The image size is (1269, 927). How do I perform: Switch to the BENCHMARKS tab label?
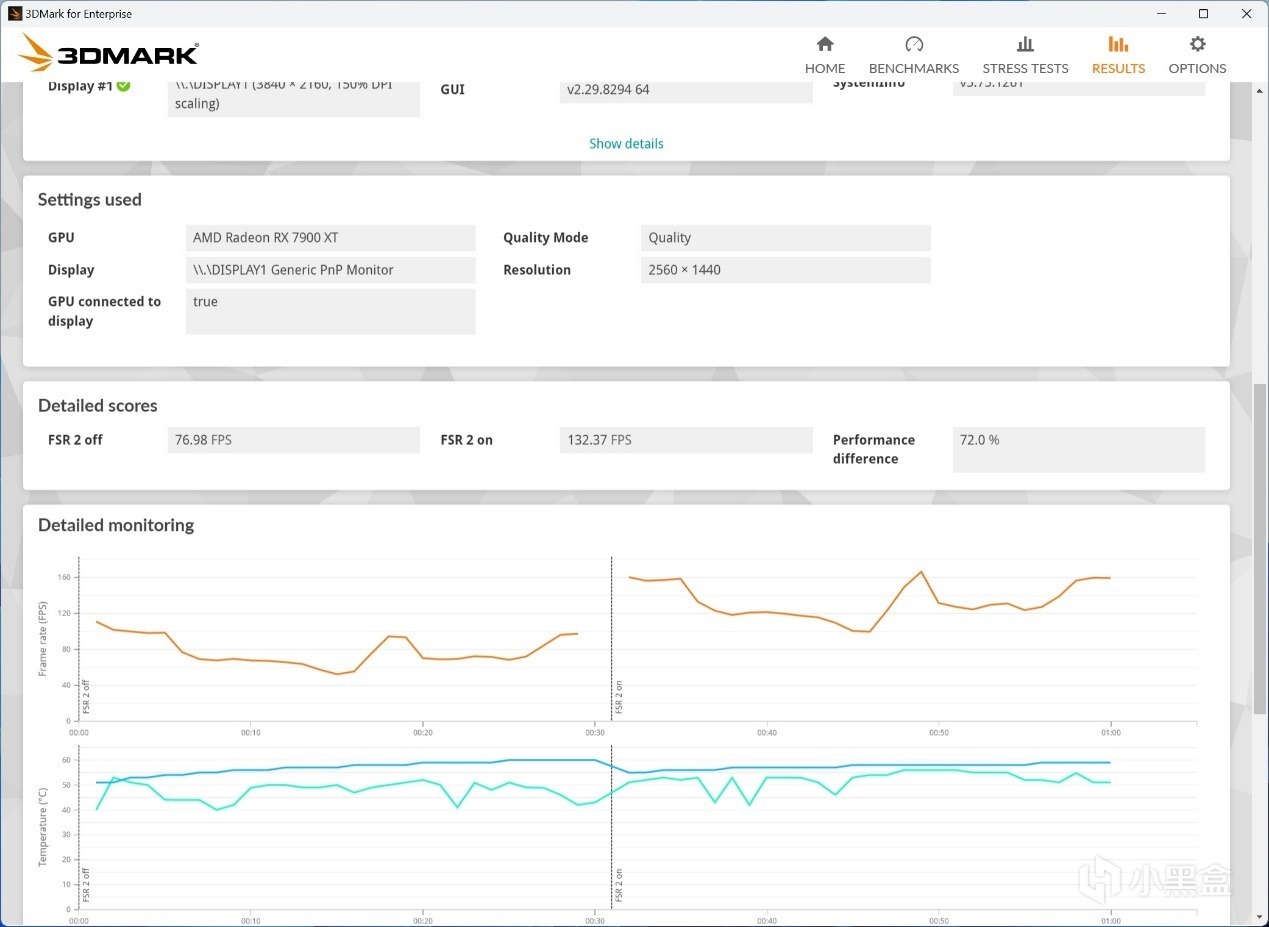click(x=914, y=68)
